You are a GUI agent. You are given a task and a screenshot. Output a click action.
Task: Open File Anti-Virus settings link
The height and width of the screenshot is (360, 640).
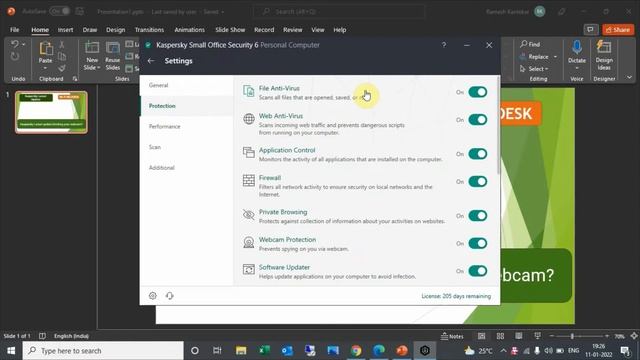[279, 88]
